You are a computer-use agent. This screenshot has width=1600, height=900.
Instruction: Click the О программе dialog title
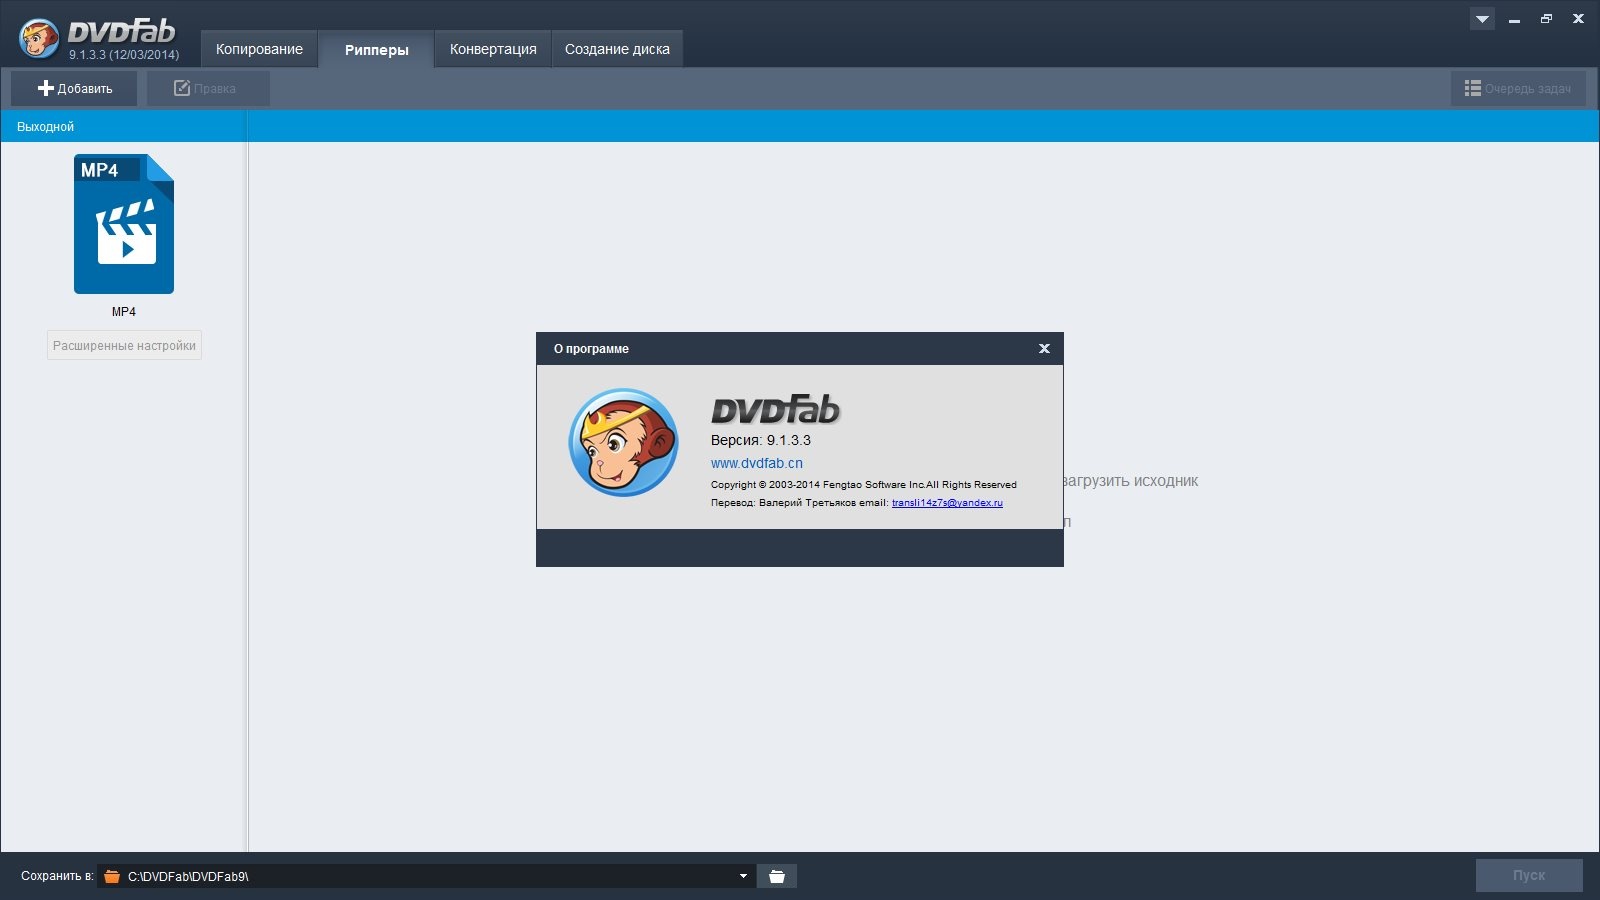[591, 349]
